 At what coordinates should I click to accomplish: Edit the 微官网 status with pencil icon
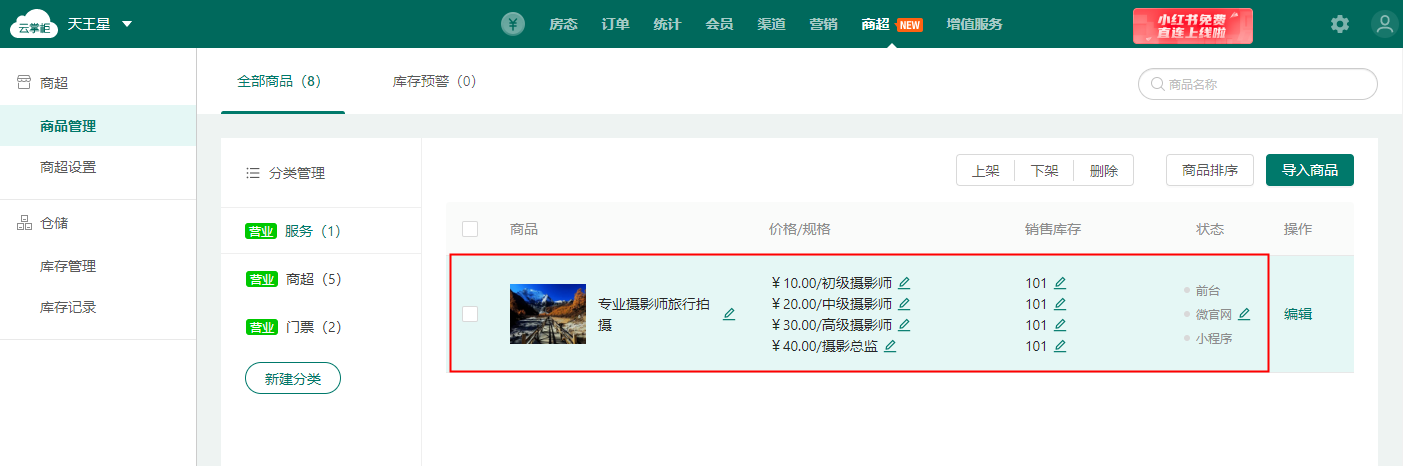[1244, 314]
